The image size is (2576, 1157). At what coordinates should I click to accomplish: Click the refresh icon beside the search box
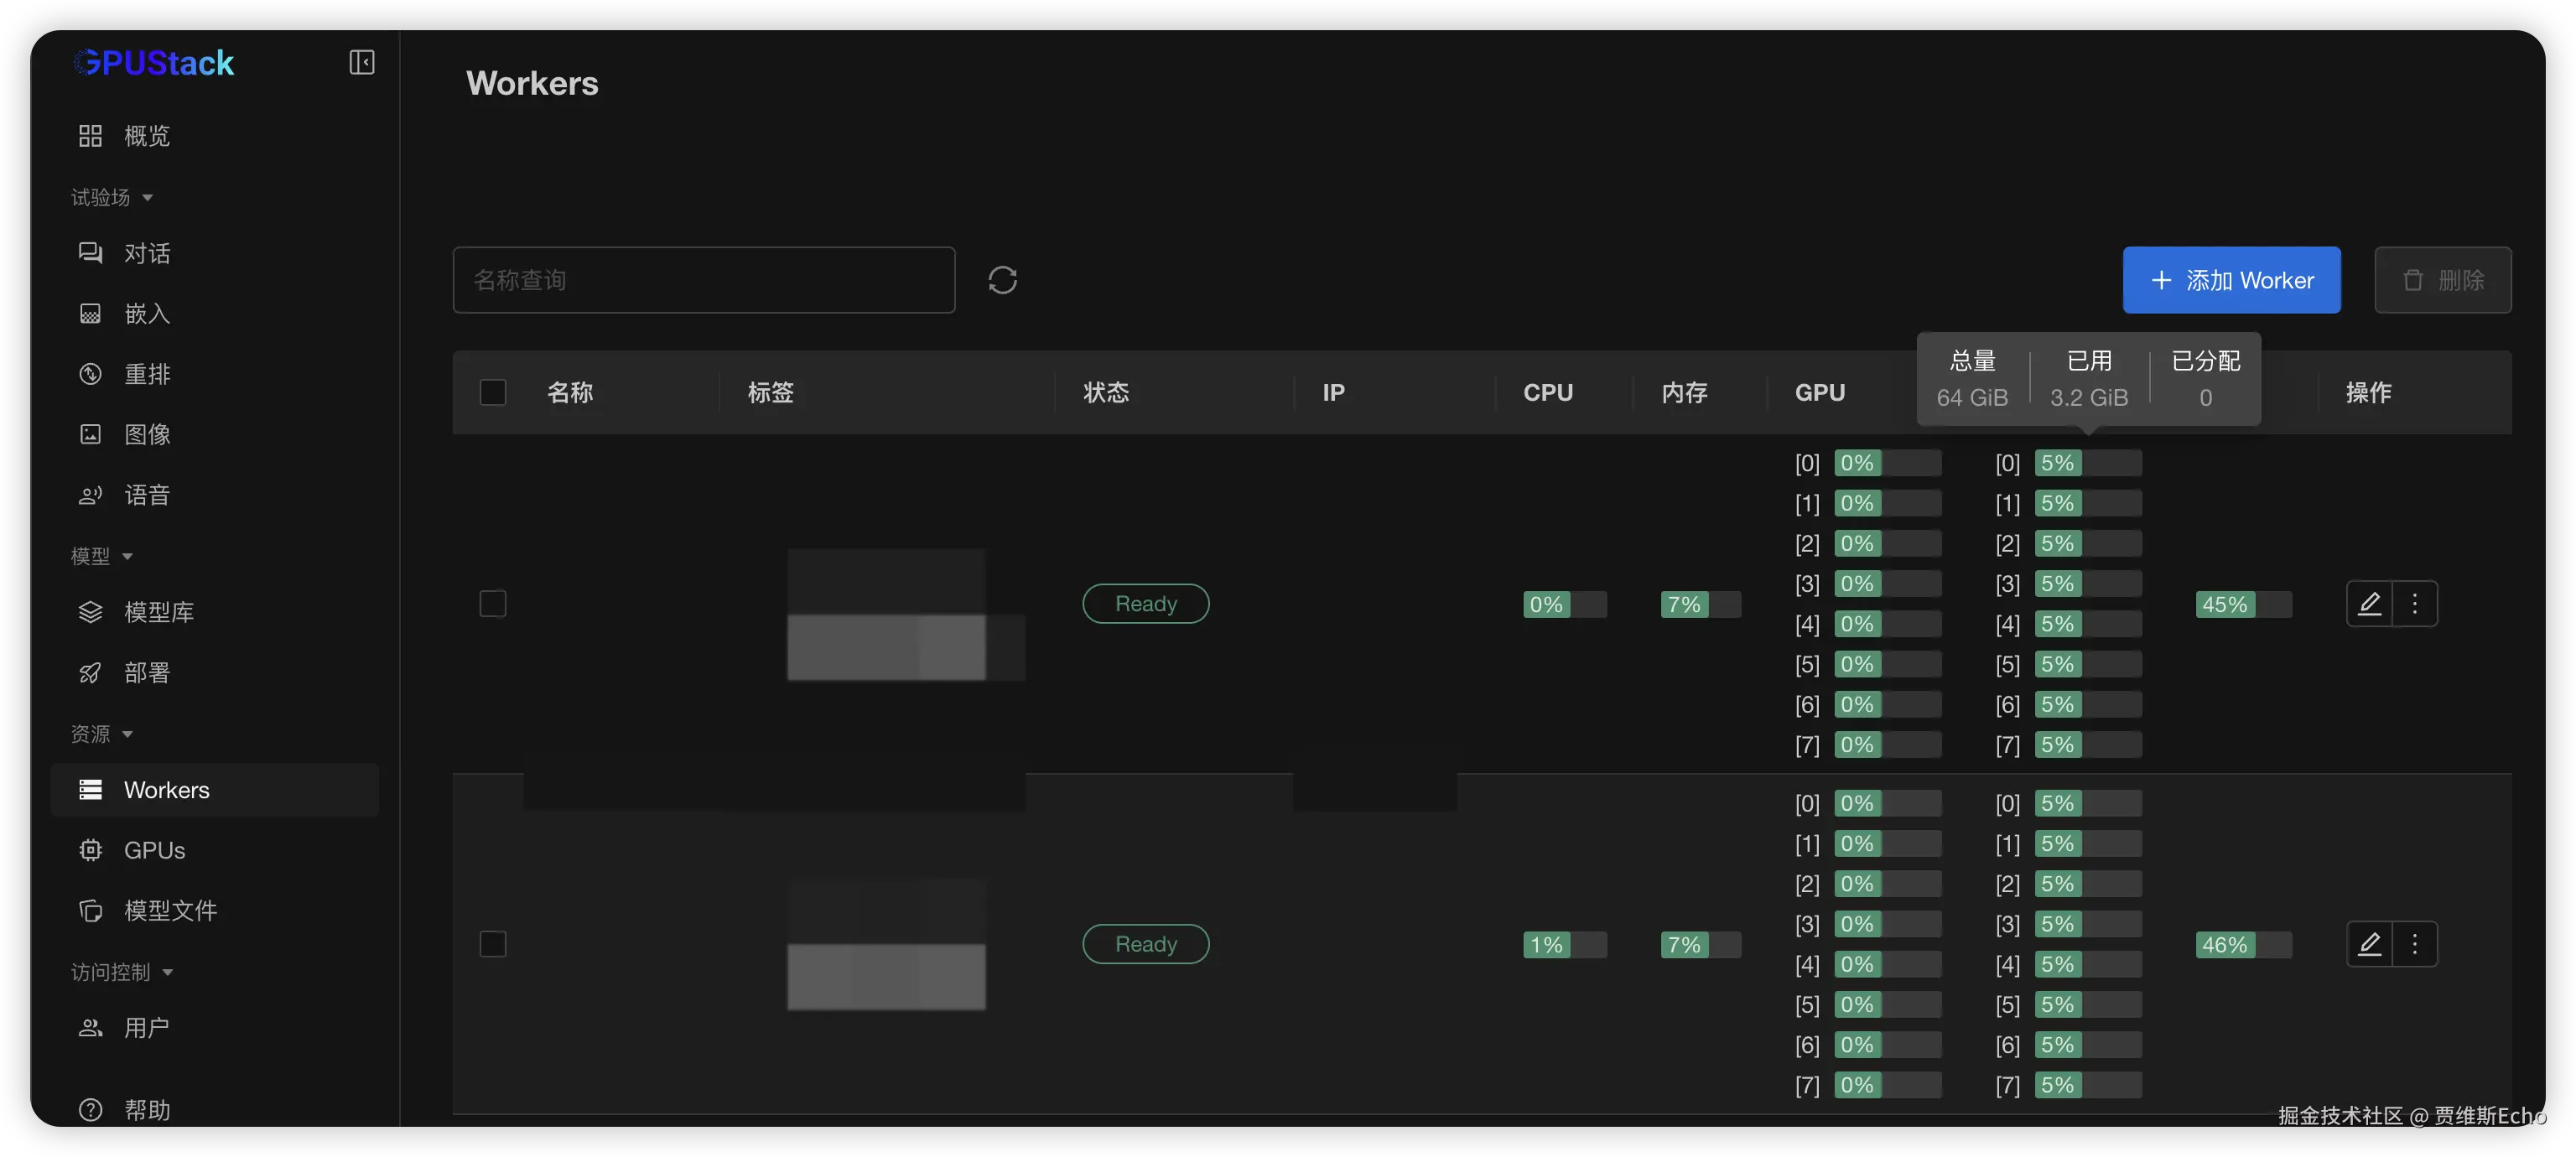(x=1002, y=280)
